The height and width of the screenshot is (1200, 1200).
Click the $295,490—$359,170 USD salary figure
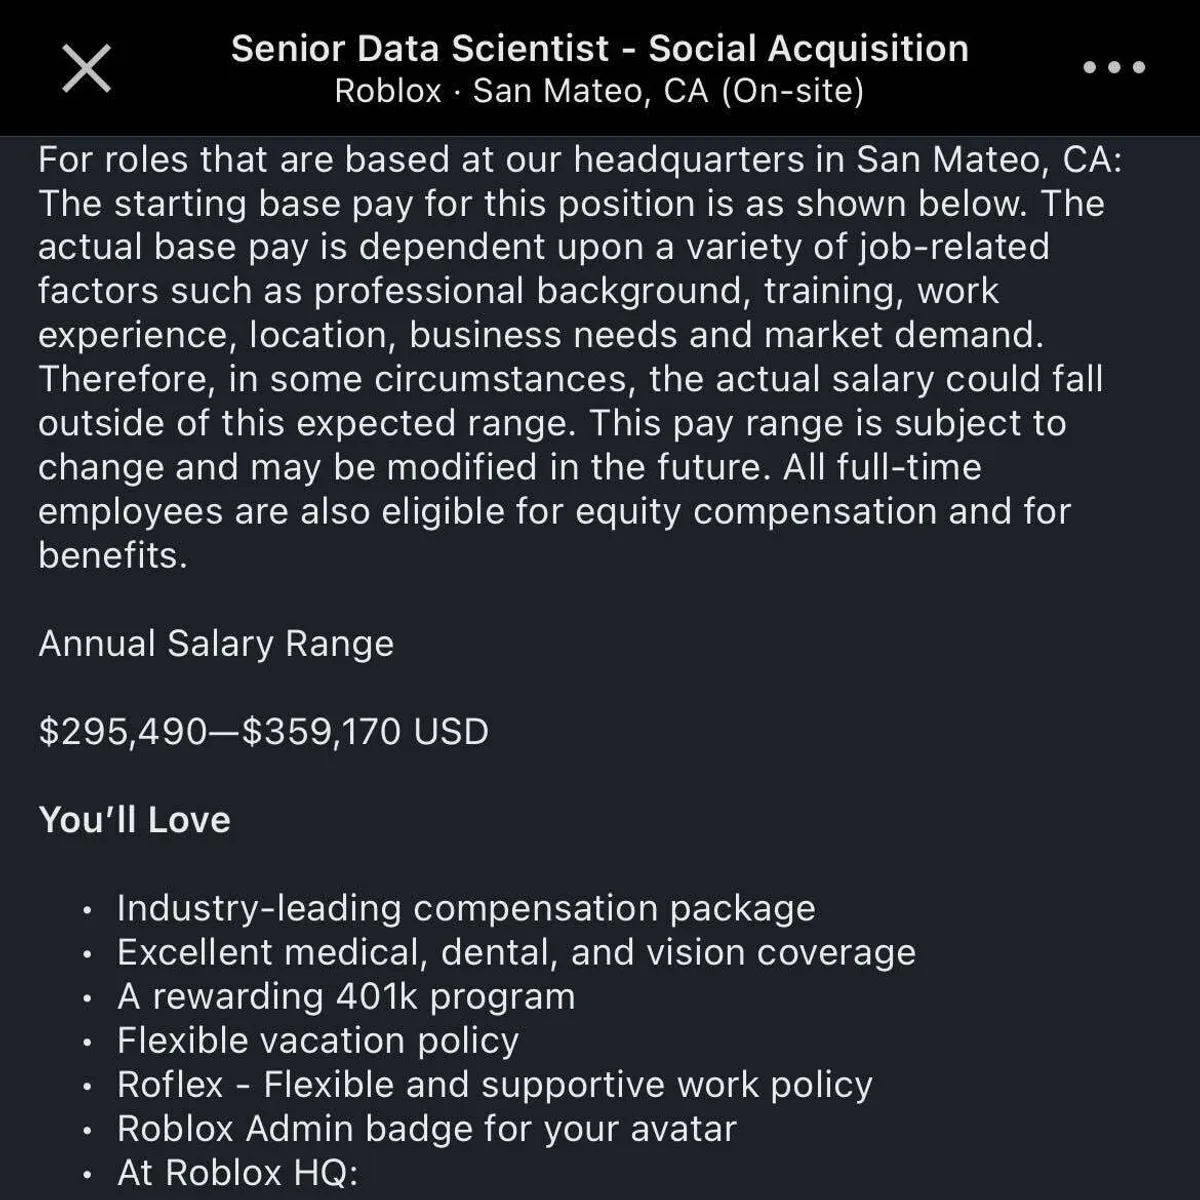[264, 731]
